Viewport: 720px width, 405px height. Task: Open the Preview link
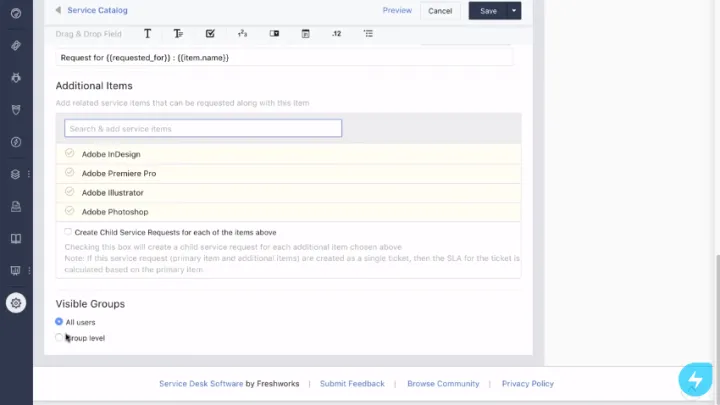point(397,11)
